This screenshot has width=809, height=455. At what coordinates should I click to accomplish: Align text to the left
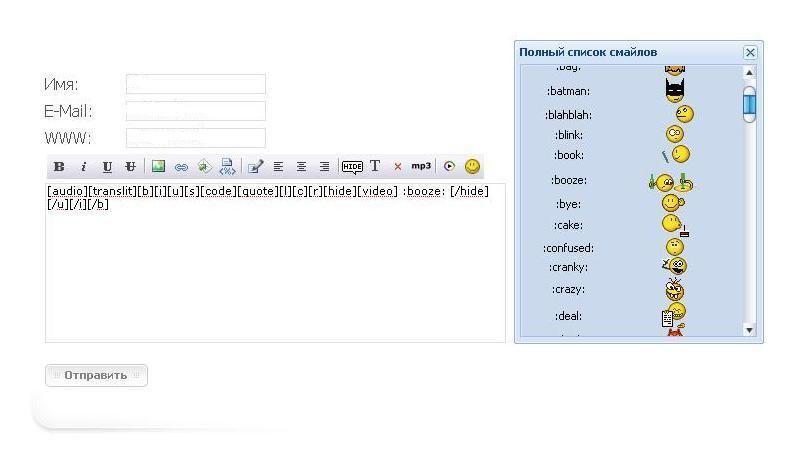[x=278, y=167]
